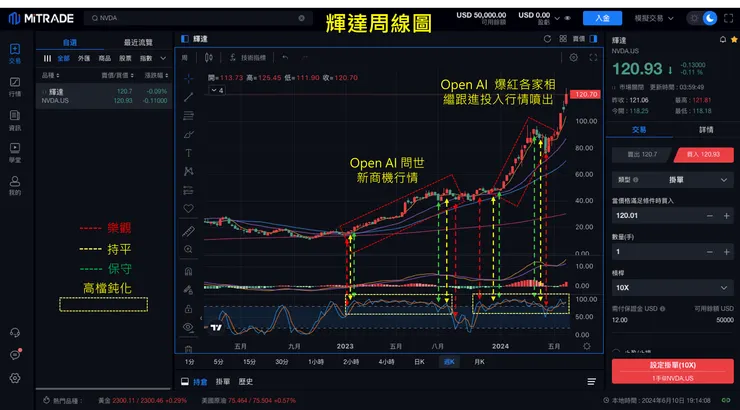Toggle left watchlist panel icon beside 輝達
Screen dimensions: 740x410
pos(185,39)
